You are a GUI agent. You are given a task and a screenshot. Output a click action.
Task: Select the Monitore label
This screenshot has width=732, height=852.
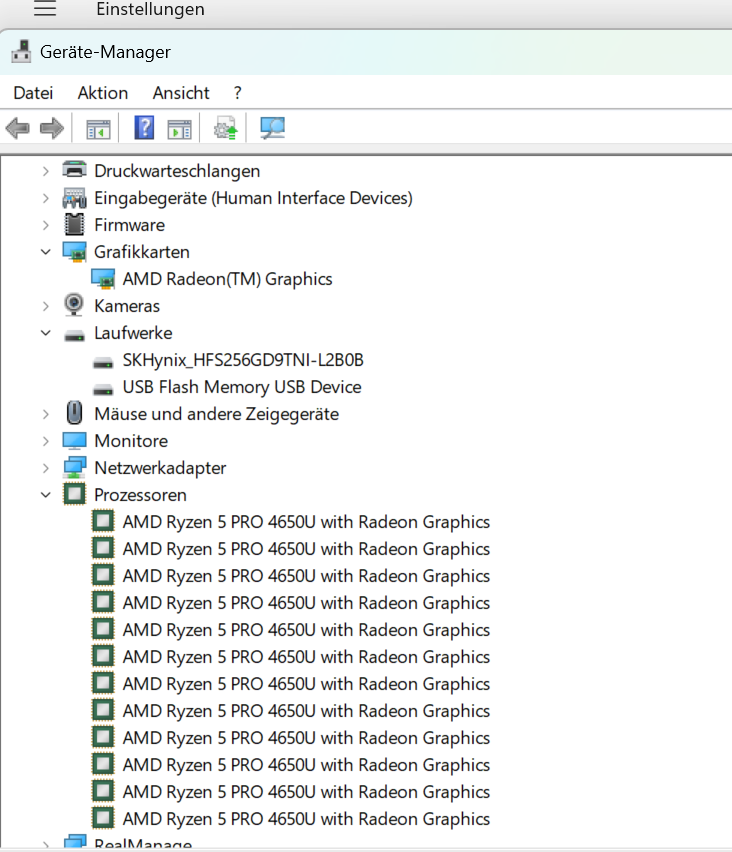coord(131,441)
